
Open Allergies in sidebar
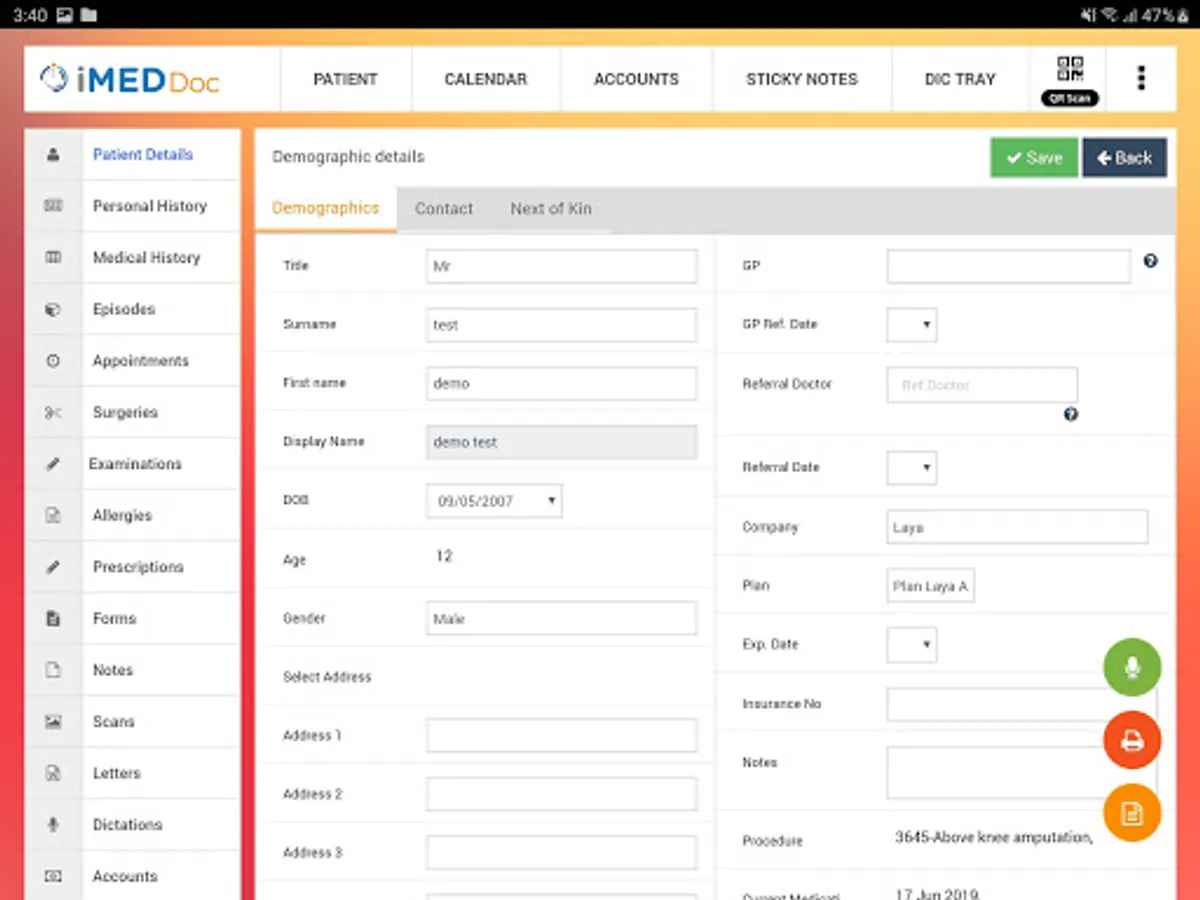coord(122,516)
